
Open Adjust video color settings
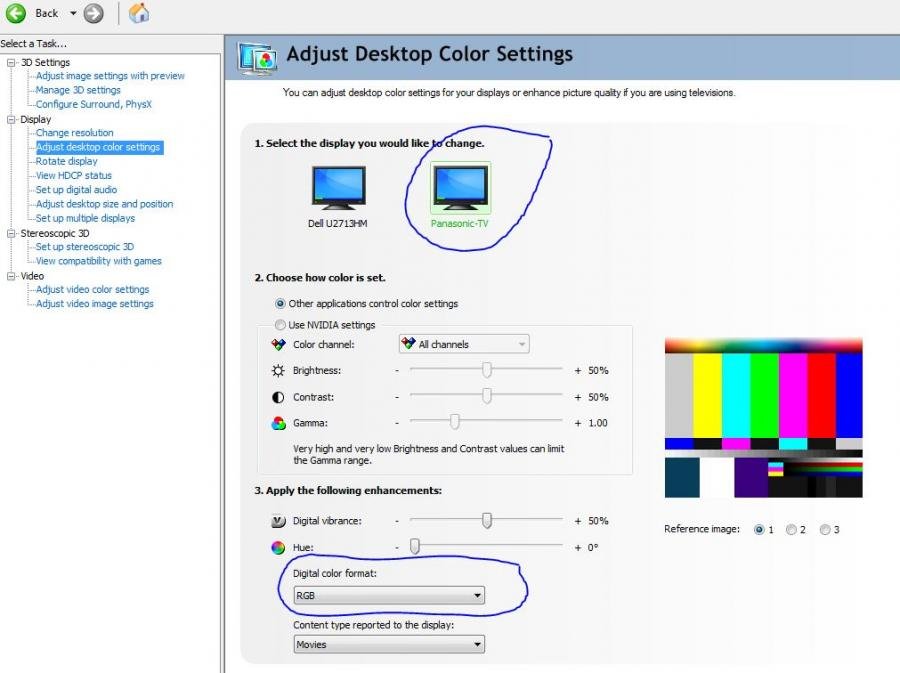(x=92, y=290)
